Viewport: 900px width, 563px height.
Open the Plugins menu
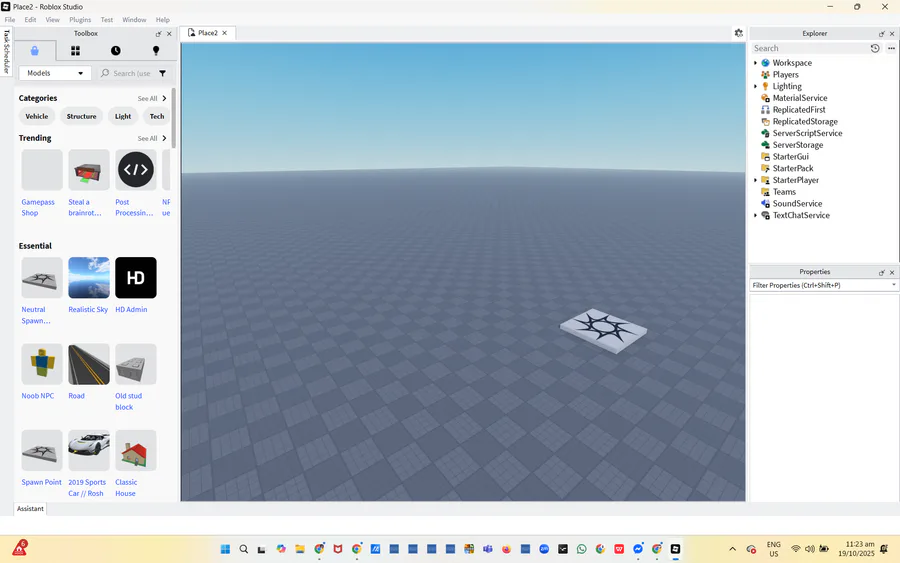point(80,20)
